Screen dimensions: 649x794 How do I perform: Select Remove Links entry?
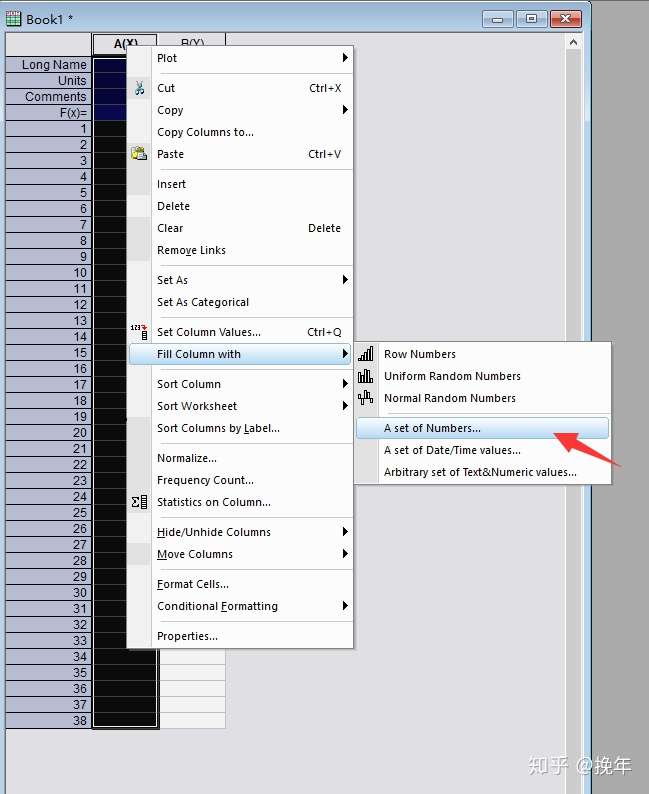(x=240, y=250)
